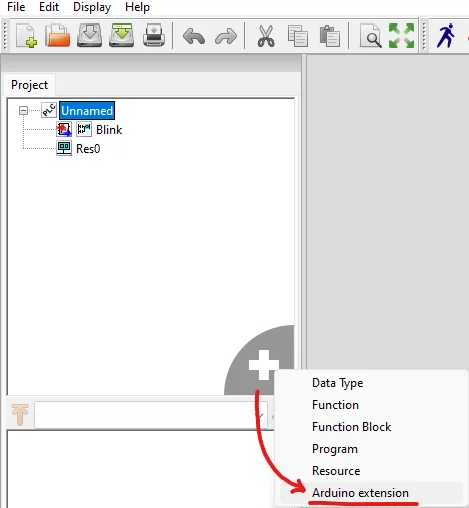
Task: Open the Help menu
Action: [137, 7]
